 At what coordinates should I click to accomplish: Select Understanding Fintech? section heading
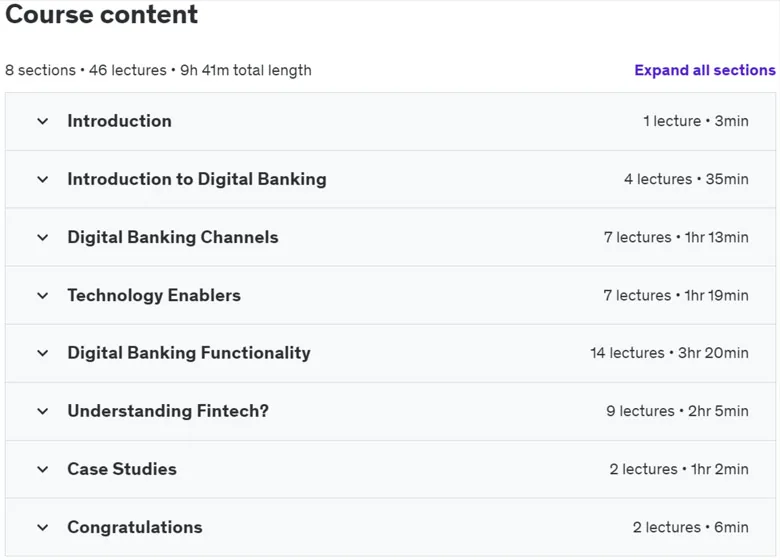pyautogui.click(x=168, y=411)
